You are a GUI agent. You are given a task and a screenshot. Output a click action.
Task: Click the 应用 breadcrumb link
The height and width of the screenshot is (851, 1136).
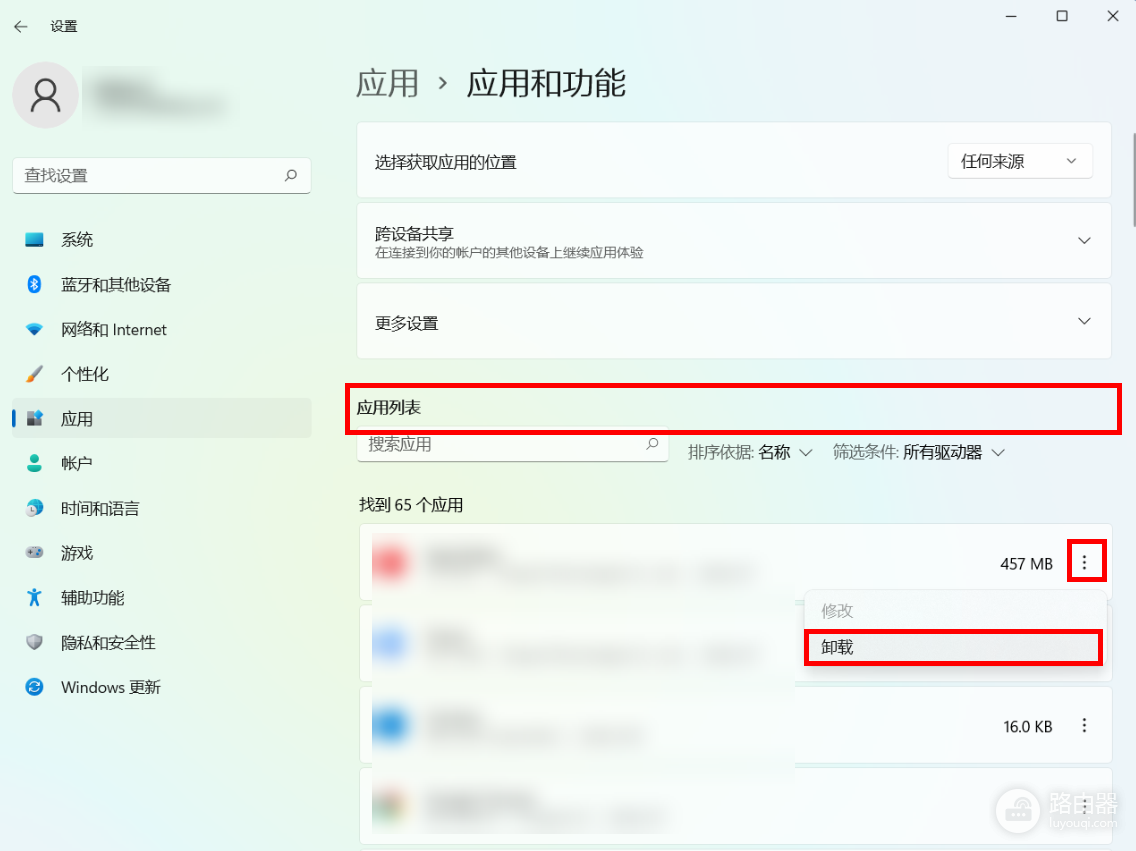tap(388, 83)
